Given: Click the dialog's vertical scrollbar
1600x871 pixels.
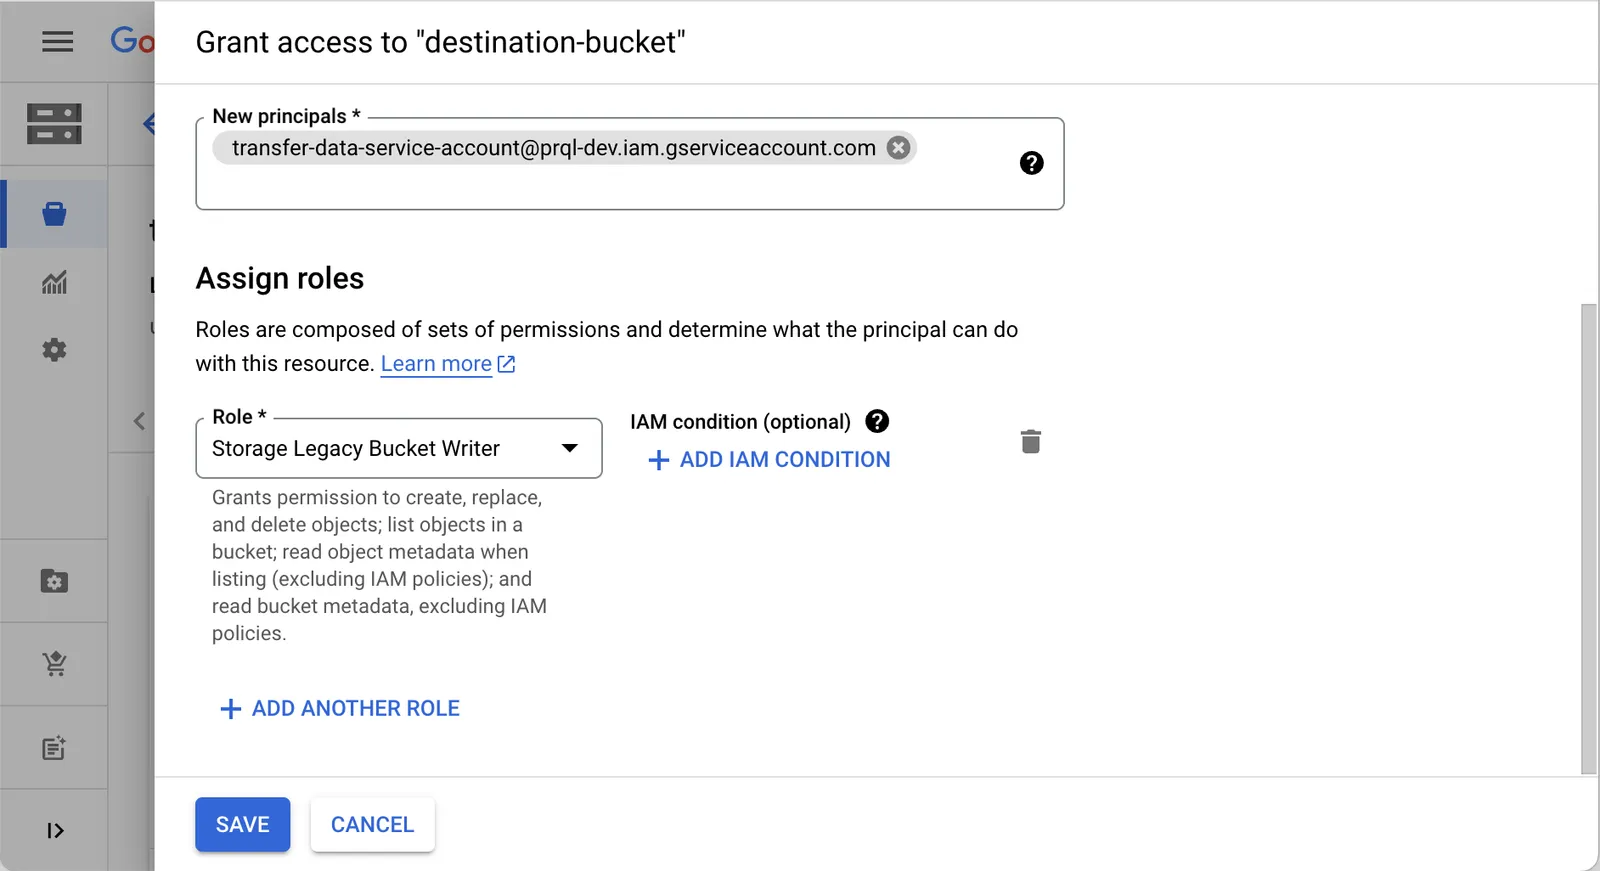Looking at the screenshot, I should click(1588, 539).
